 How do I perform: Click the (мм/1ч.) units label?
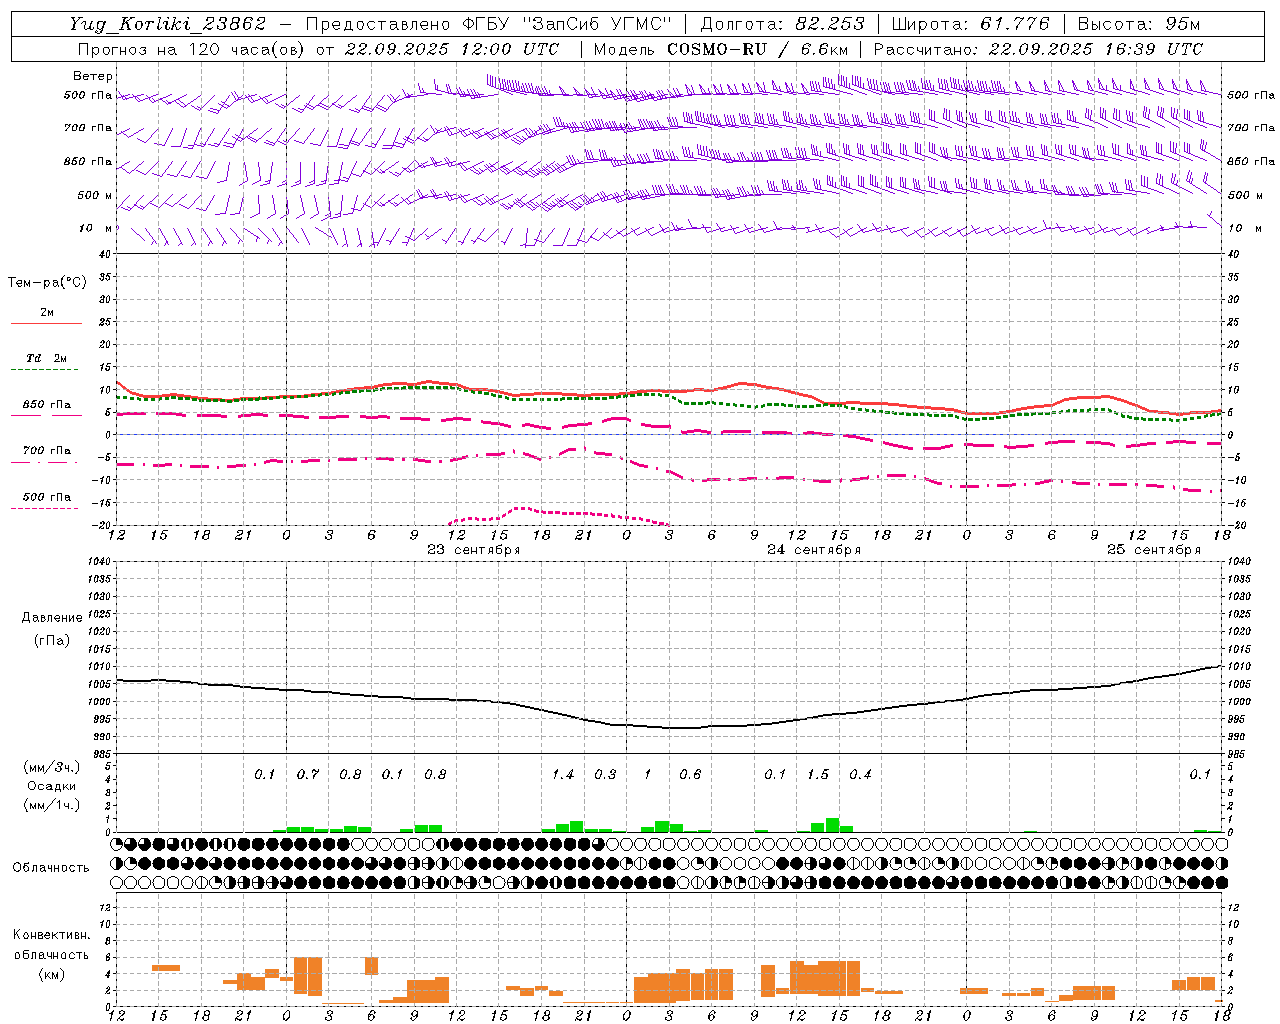[52, 805]
